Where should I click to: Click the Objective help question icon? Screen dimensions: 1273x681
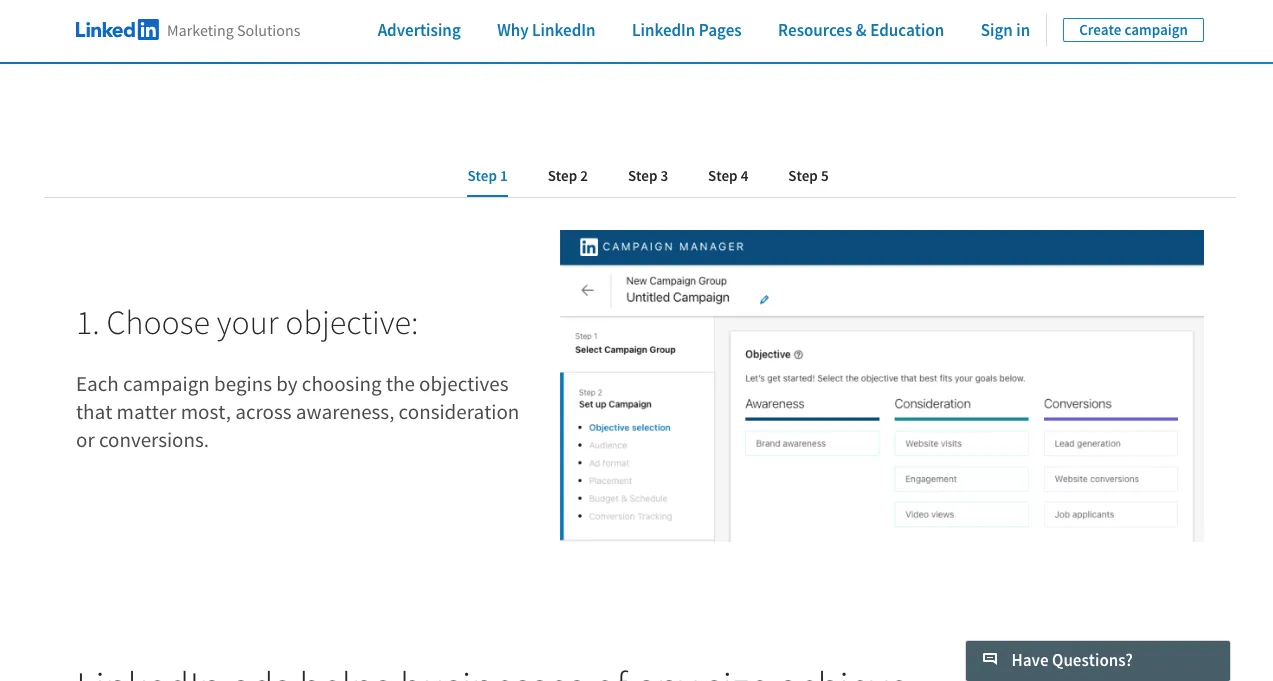[x=798, y=355]
